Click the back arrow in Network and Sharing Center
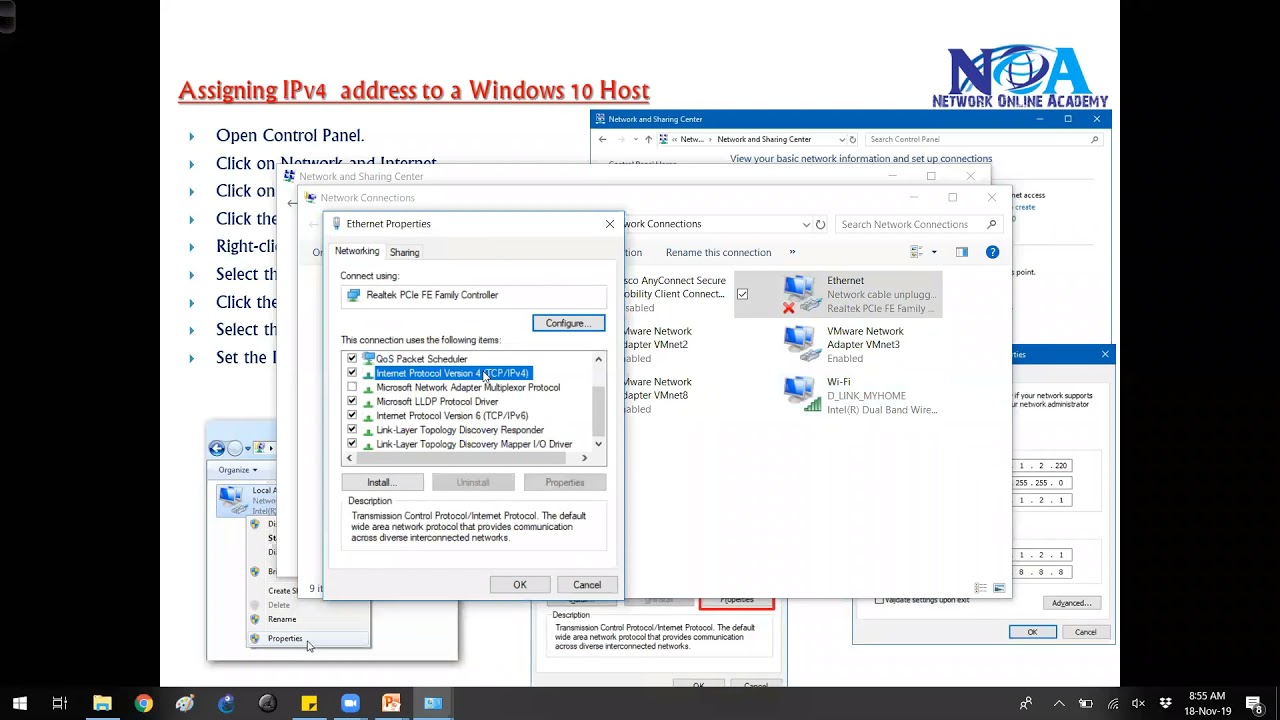 (x=602, y=139)
